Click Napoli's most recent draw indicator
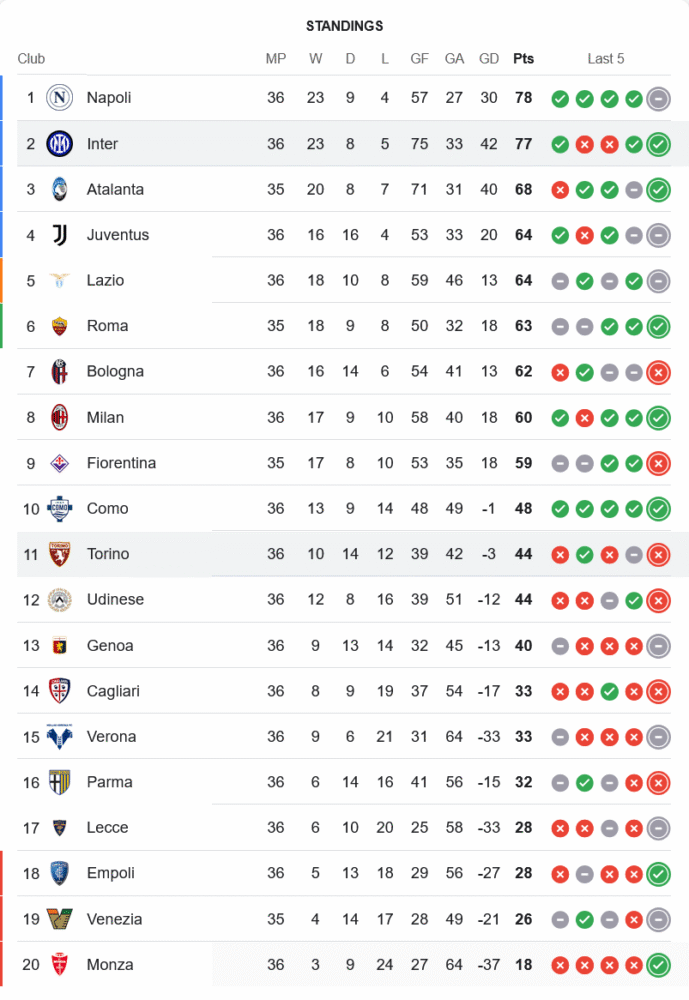Screen dimensions: 689x1000 (x=658, y=98)
